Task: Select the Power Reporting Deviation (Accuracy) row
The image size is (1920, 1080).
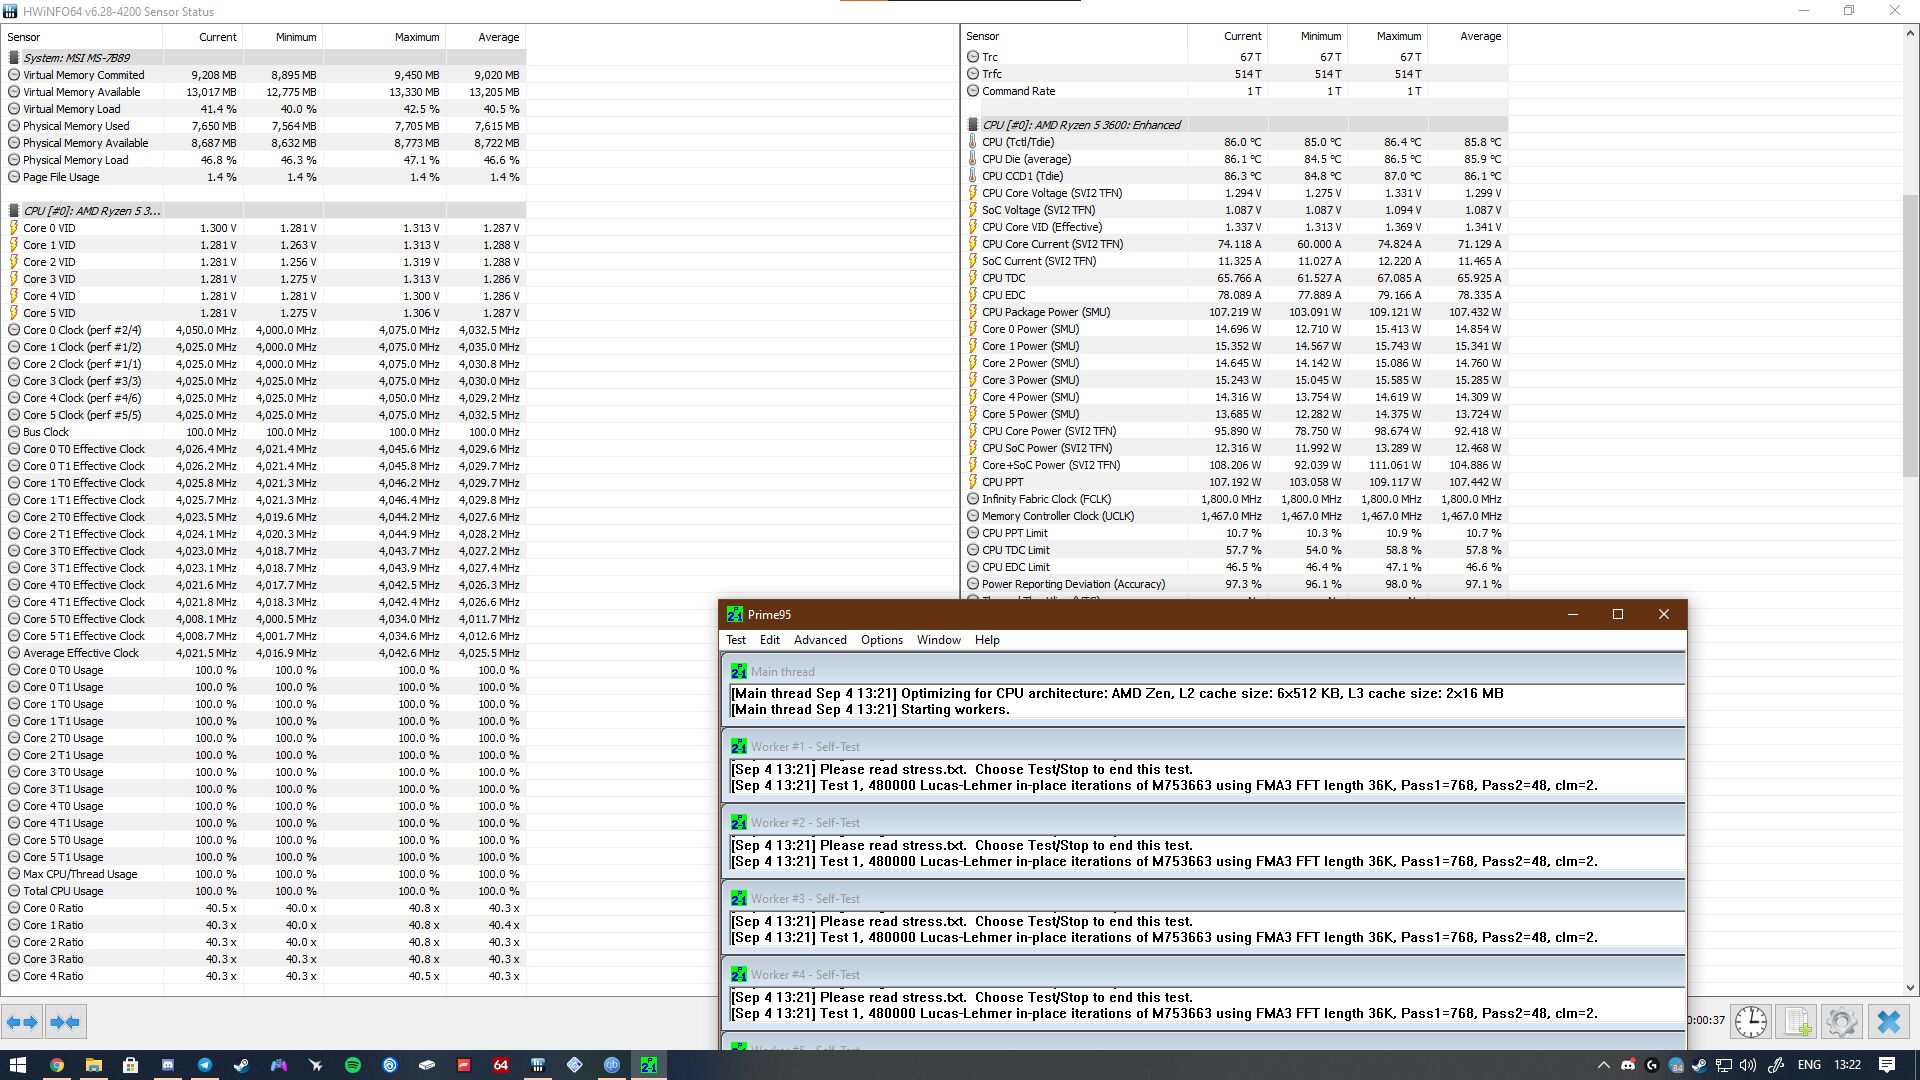Action: tap(1235, 584)
